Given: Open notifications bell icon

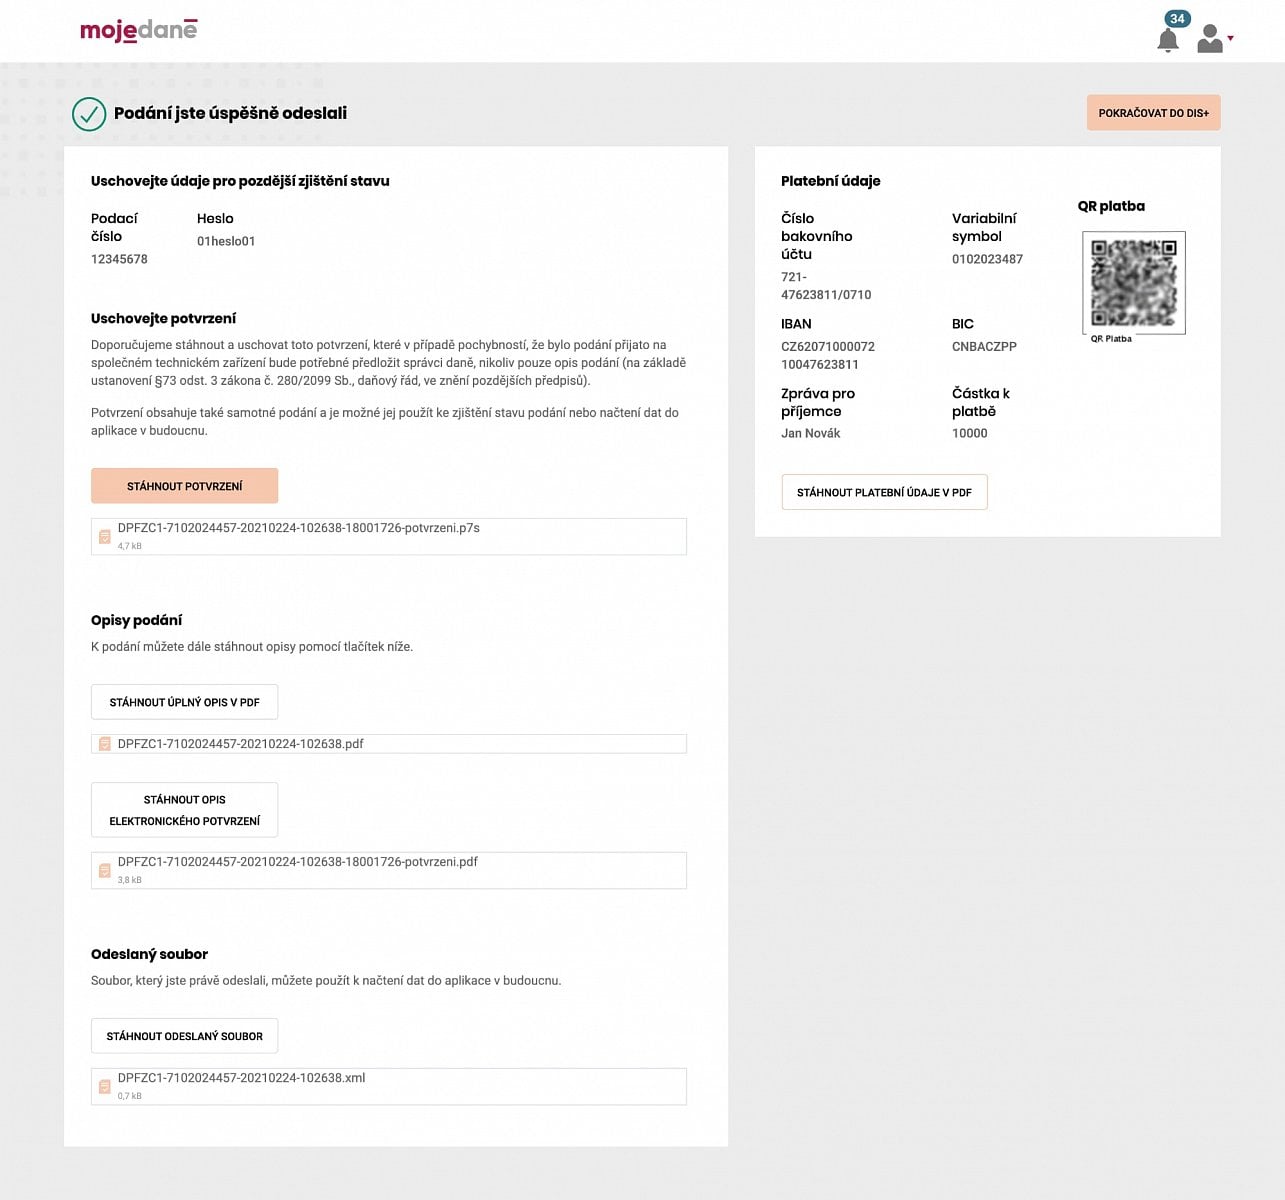Looking at the screenshot, I should coord(1167,41).
